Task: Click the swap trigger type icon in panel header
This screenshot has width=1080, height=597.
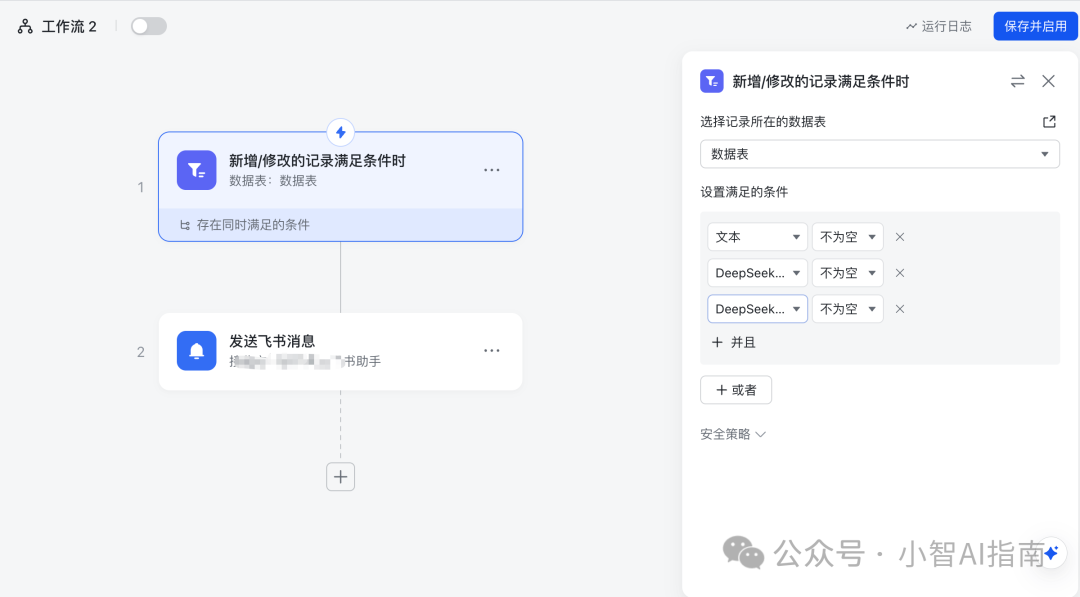Action: [1017, 81]
